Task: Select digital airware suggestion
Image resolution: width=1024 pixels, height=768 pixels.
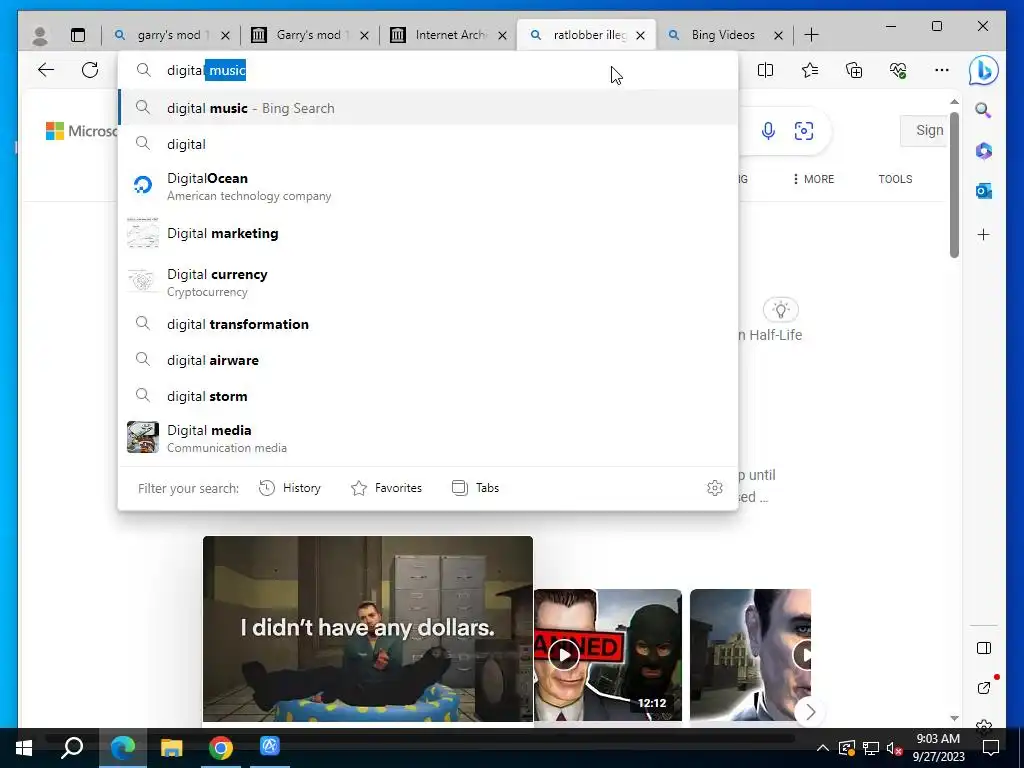Action: (x=428, y=360)
